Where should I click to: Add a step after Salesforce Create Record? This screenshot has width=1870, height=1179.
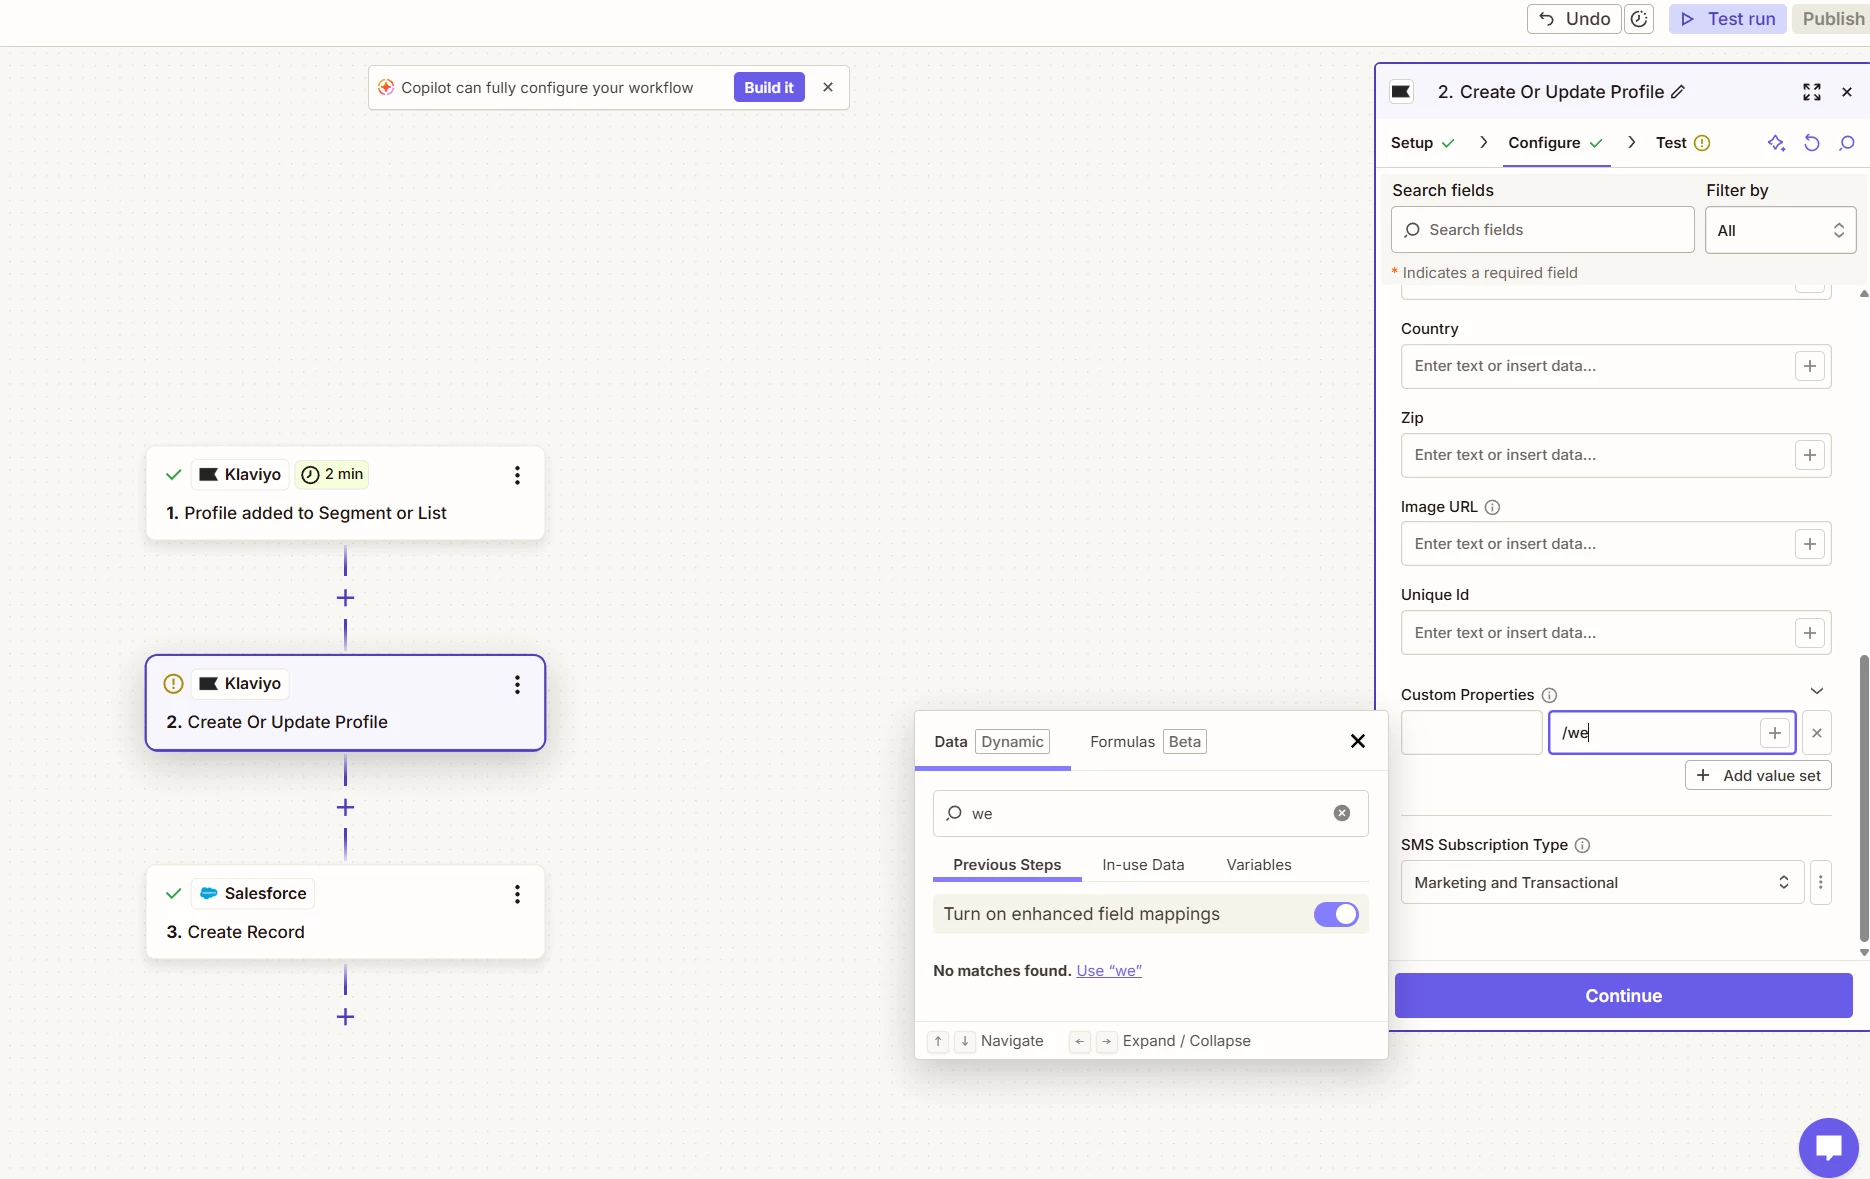pyautogui.click(x=345, y=1017)
